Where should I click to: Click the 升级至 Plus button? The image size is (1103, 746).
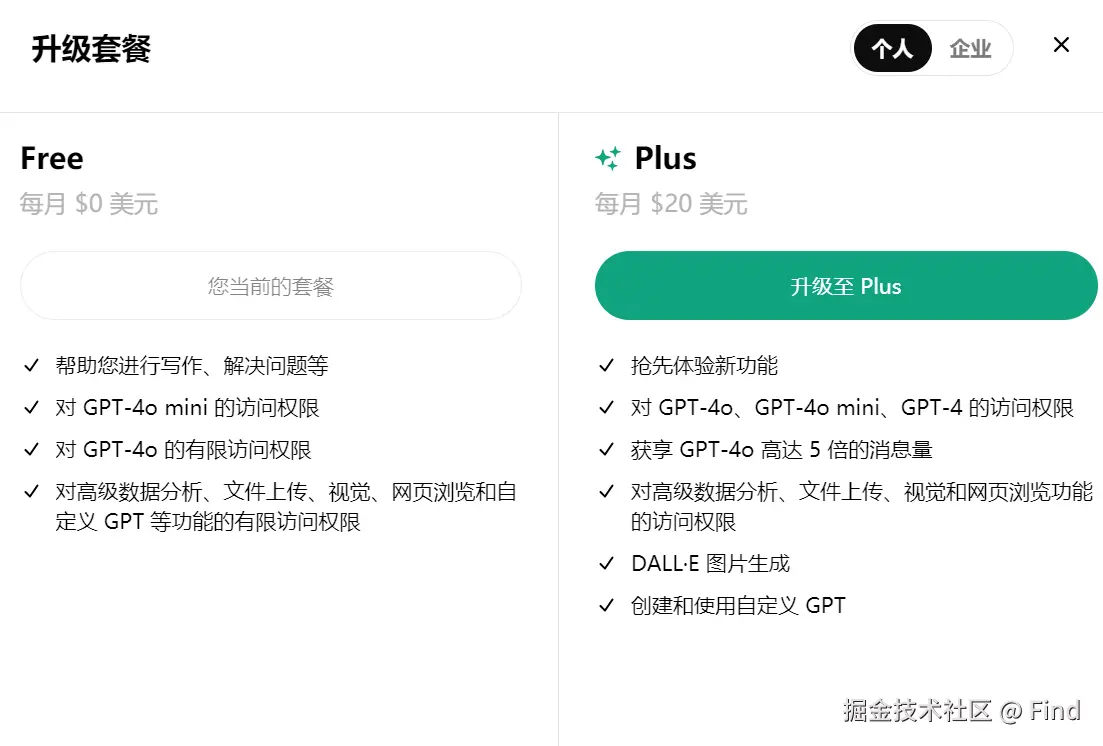click(x=846, y=286)
